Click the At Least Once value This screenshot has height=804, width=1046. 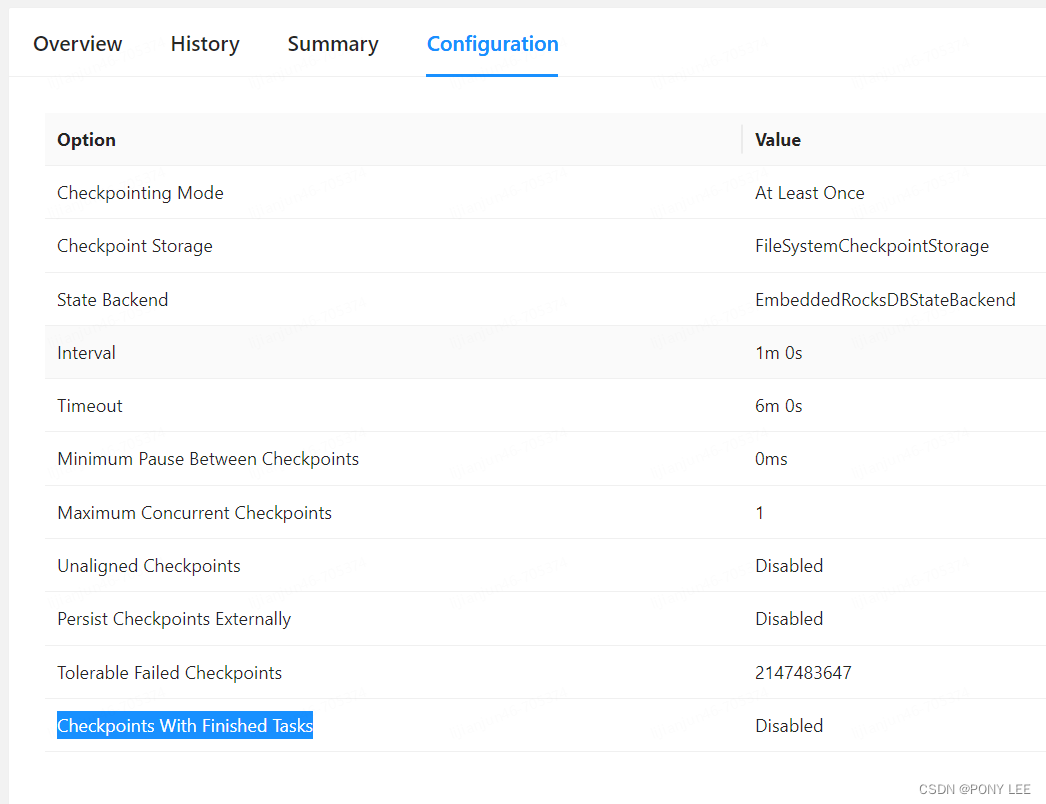point(810,193)
